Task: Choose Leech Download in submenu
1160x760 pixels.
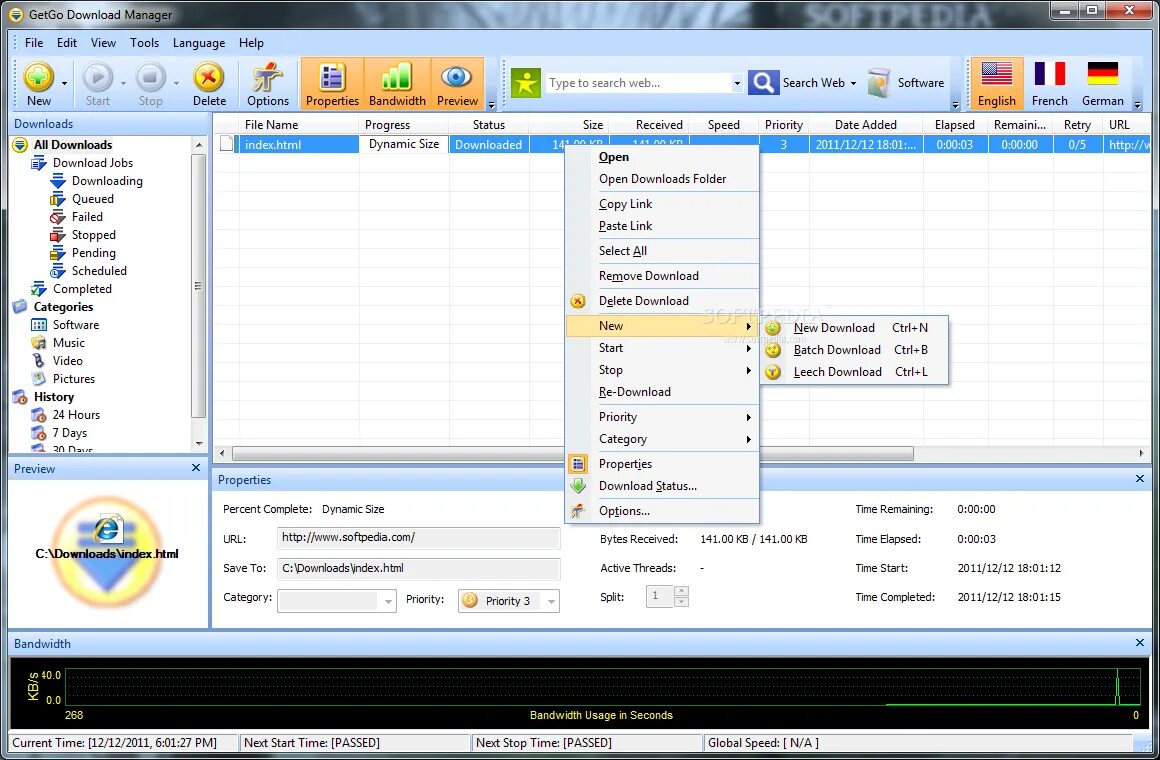Action: 854,371
